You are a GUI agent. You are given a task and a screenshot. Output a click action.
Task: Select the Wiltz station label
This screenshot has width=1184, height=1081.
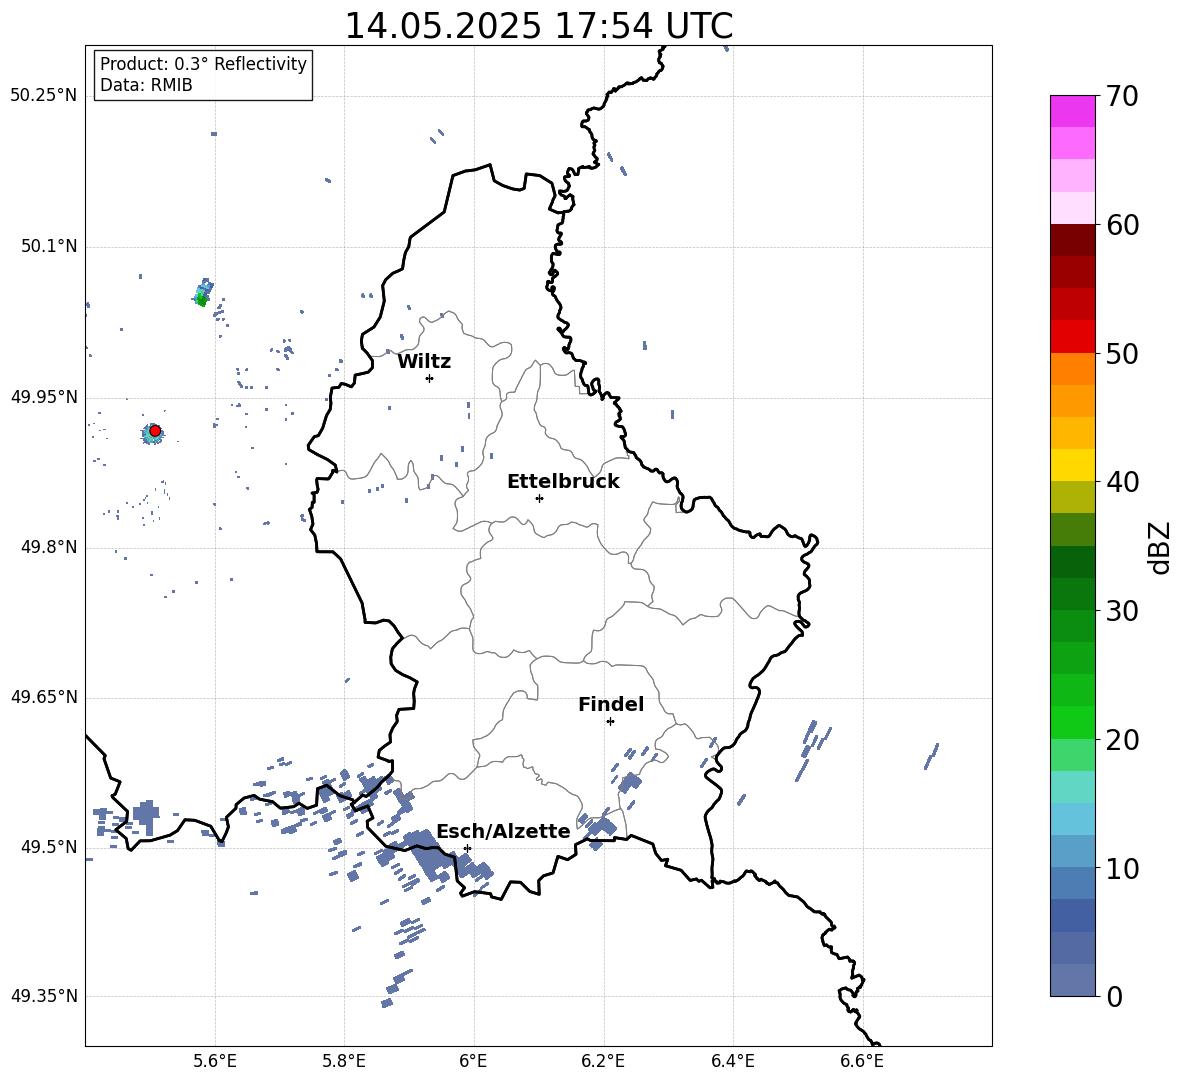tap(424, 362)
